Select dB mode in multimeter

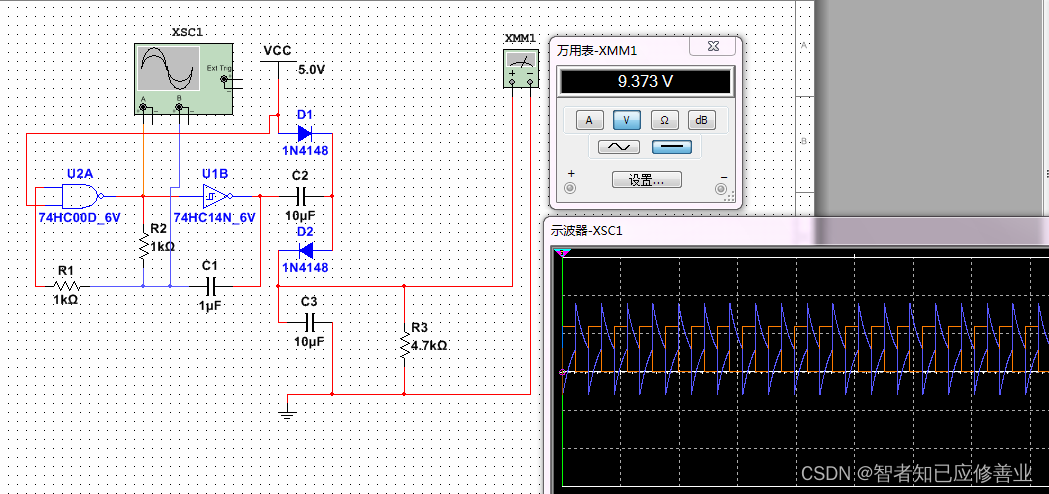click(x=702, y=120)
